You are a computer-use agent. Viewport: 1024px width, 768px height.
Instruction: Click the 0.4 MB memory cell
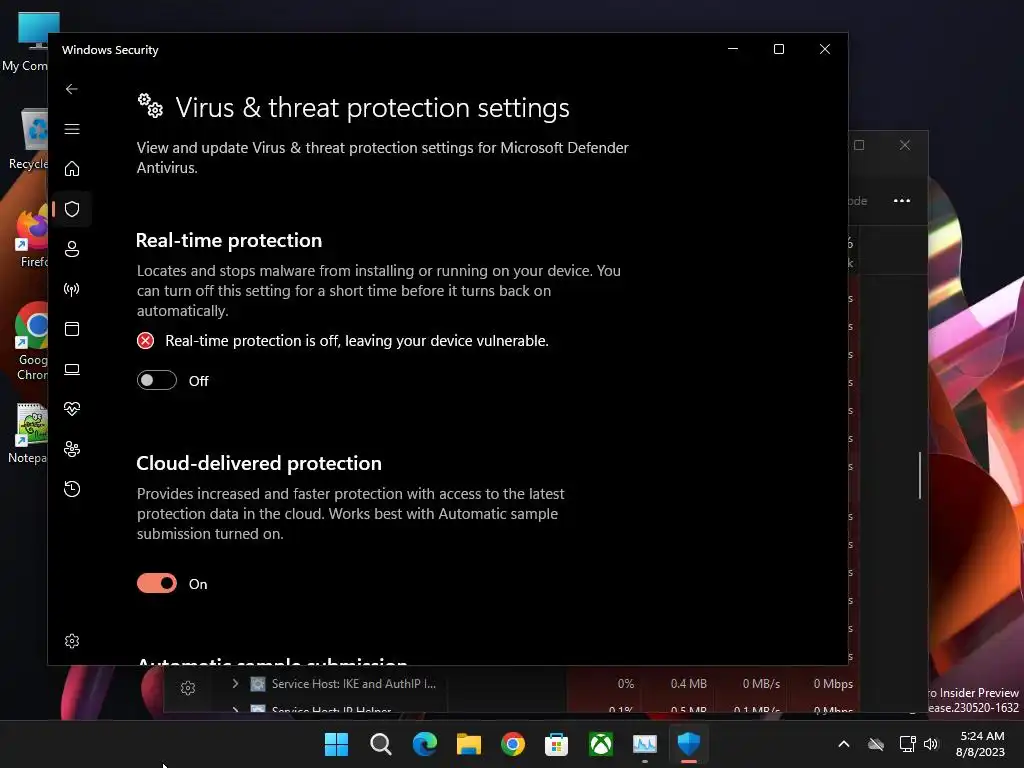(x=688, y=684)
